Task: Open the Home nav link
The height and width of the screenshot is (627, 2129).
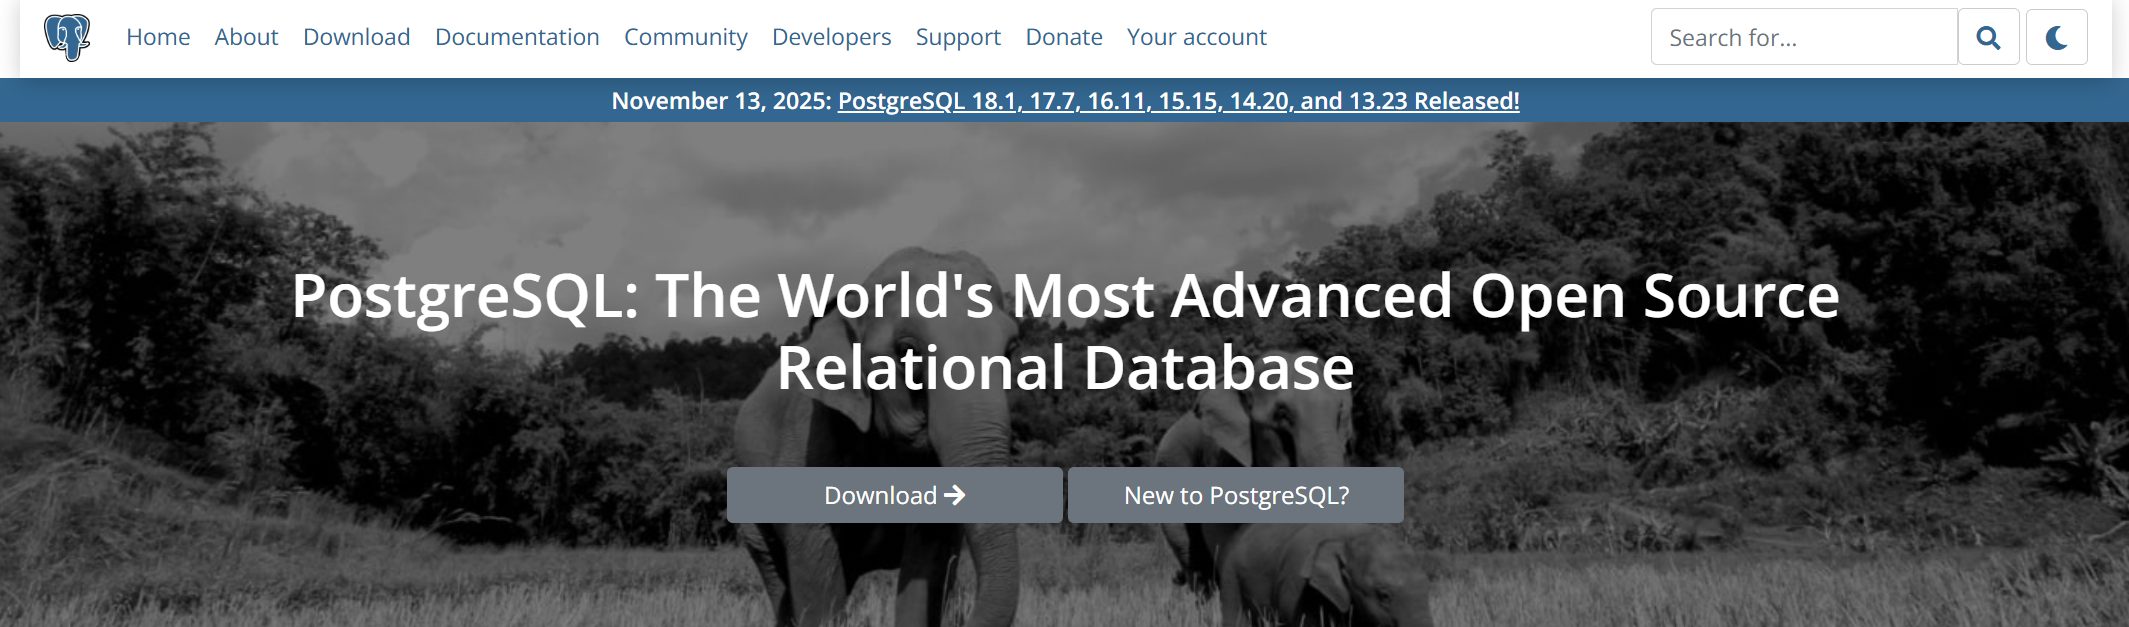Action: [158, 37]
